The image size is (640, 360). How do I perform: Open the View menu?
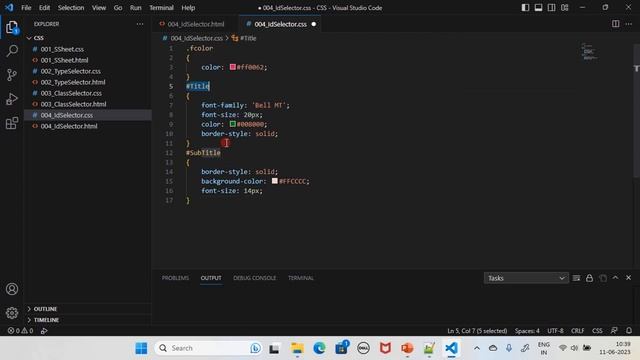tap(99, 8)
